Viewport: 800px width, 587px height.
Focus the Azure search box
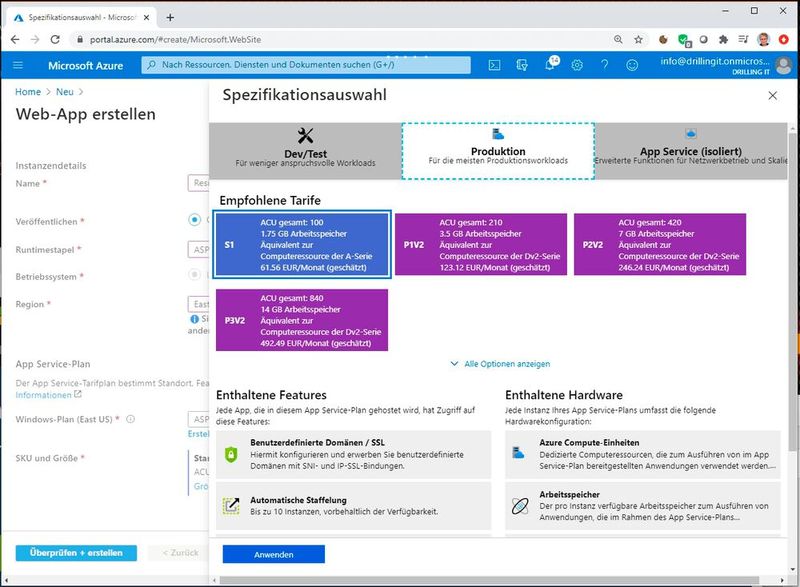tap(306, 65)
